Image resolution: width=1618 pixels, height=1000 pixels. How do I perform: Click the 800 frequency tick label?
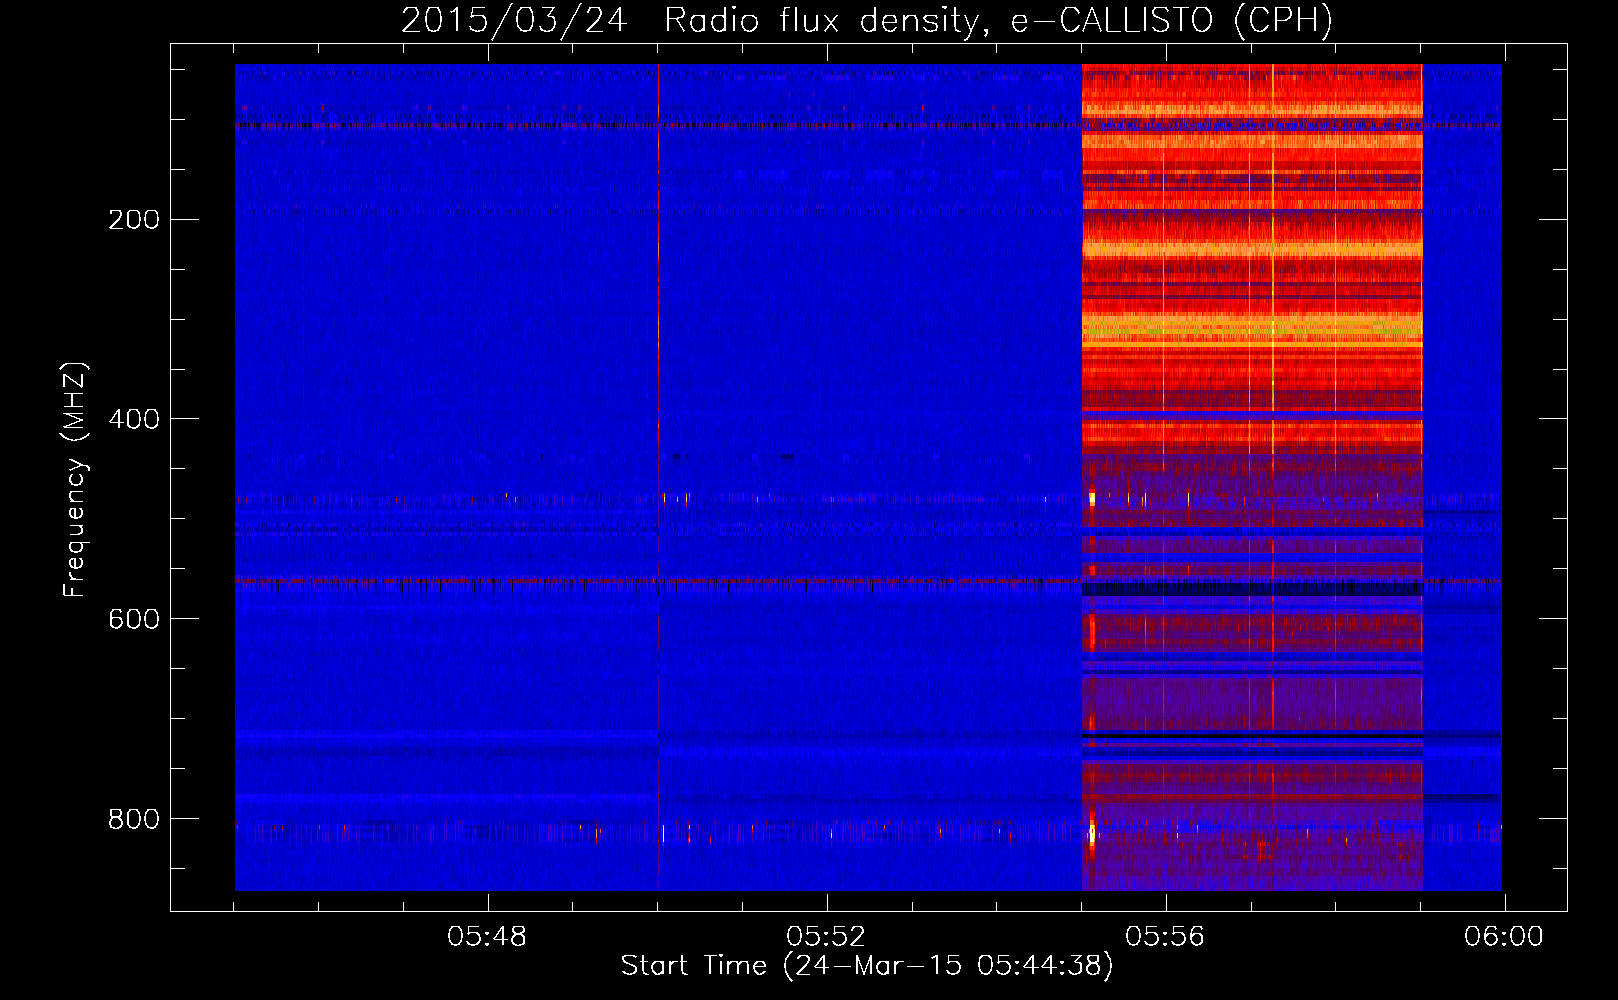134,819
